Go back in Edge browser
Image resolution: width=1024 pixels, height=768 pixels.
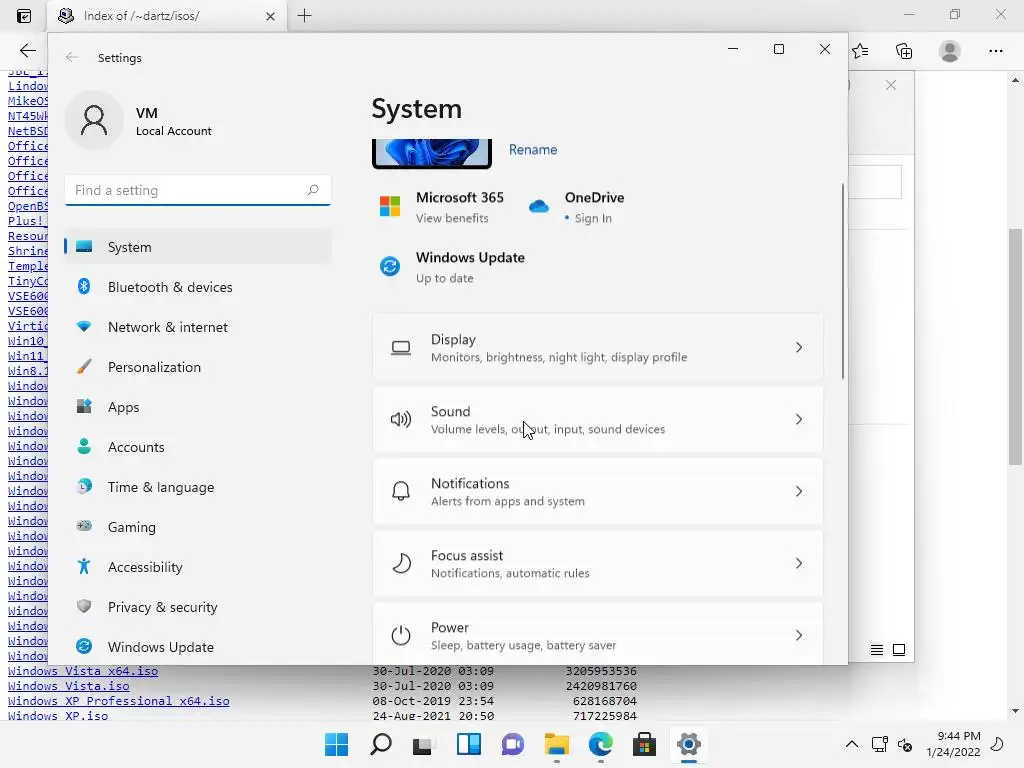27,51
